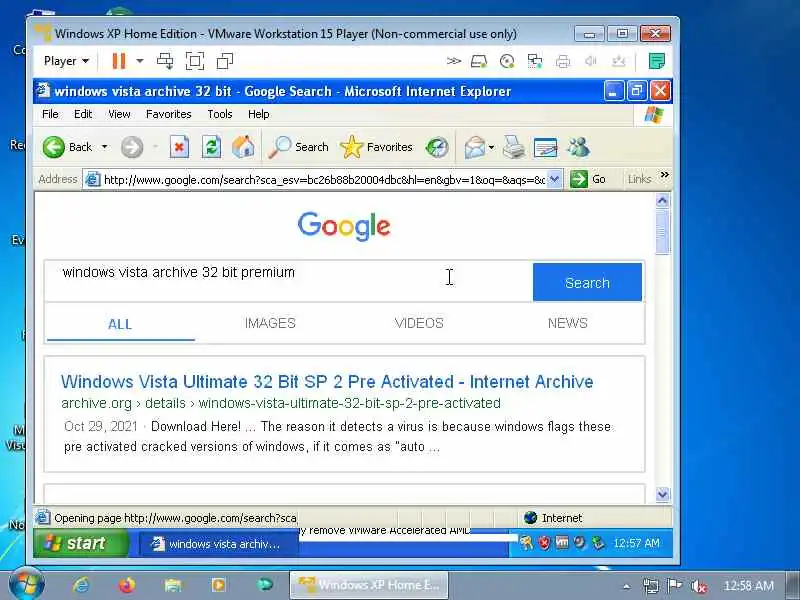Open Windows Vista Ultimate 32 Bit result link

click(327, 382)
